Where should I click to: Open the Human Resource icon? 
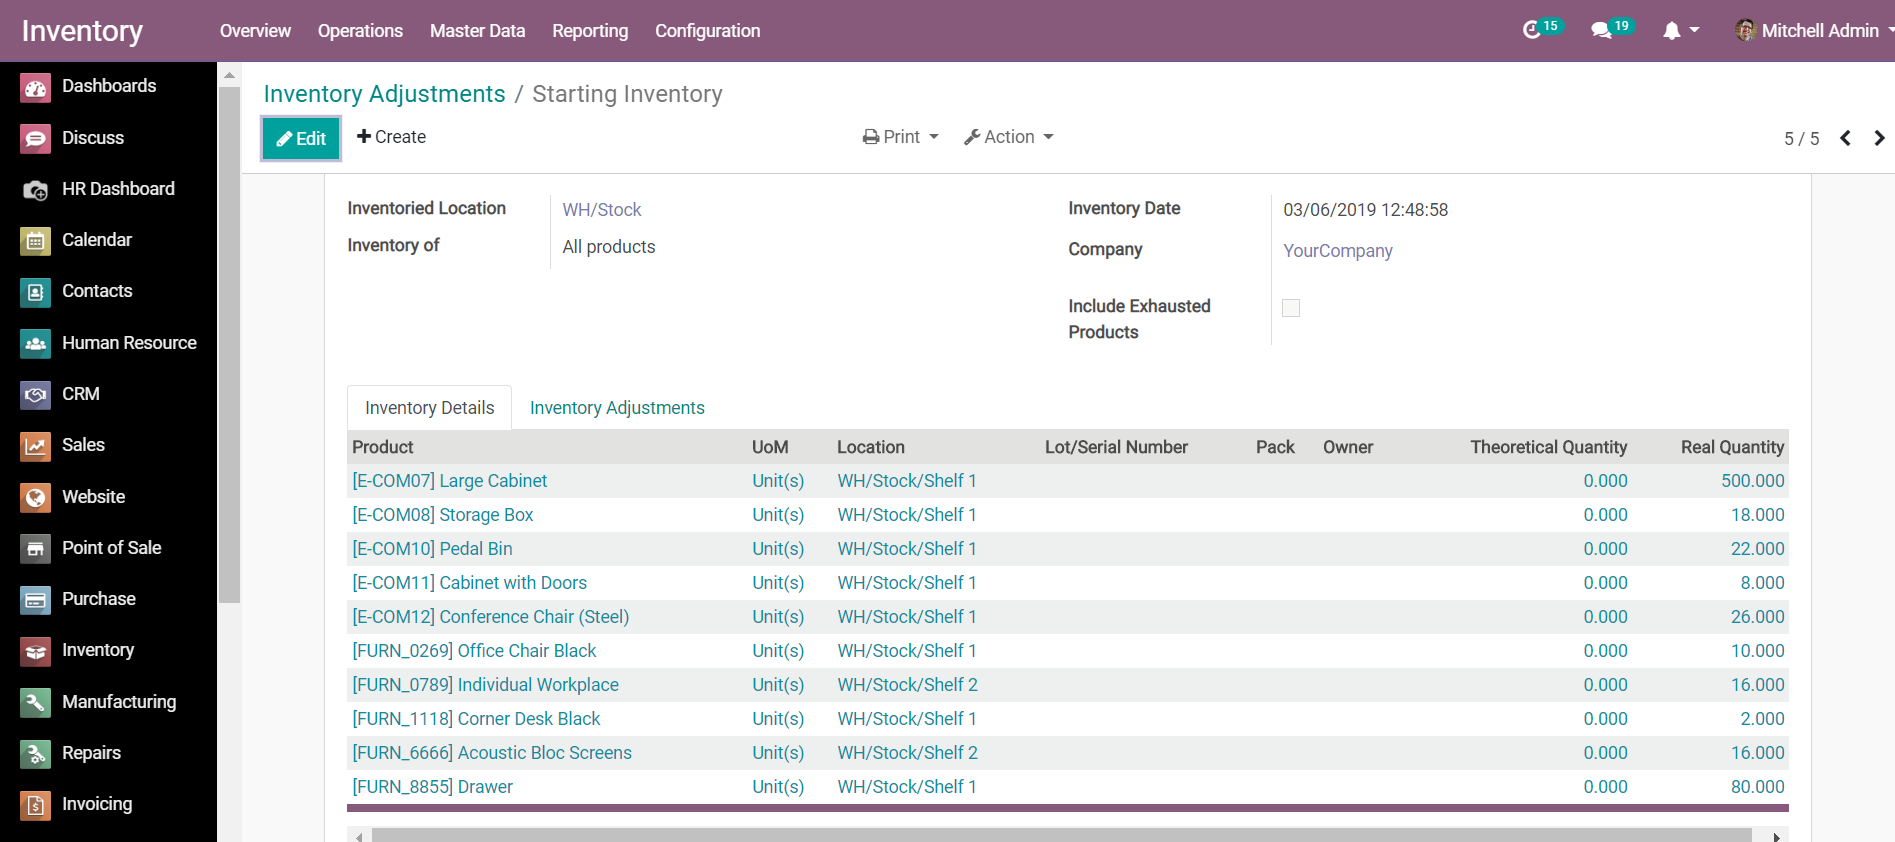36,343
